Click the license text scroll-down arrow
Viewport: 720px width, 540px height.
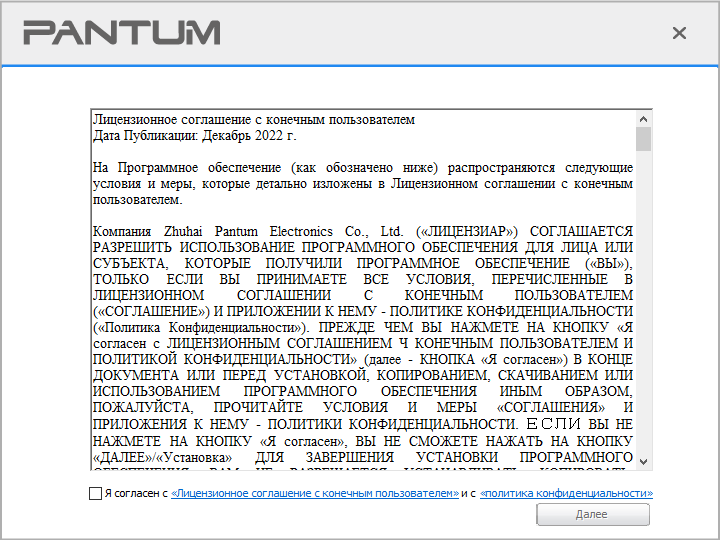tap(643, 461)
